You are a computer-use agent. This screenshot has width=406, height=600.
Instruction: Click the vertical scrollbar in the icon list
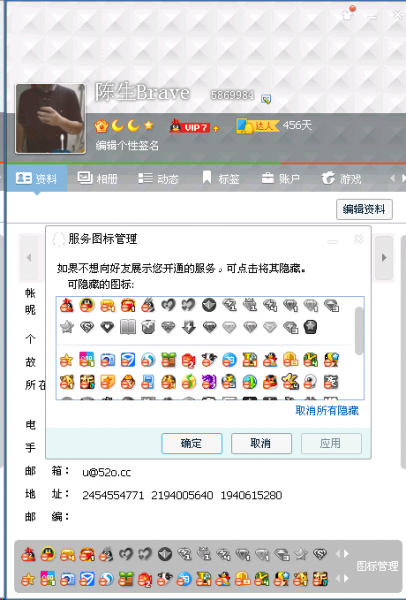(x=359, y=331)
